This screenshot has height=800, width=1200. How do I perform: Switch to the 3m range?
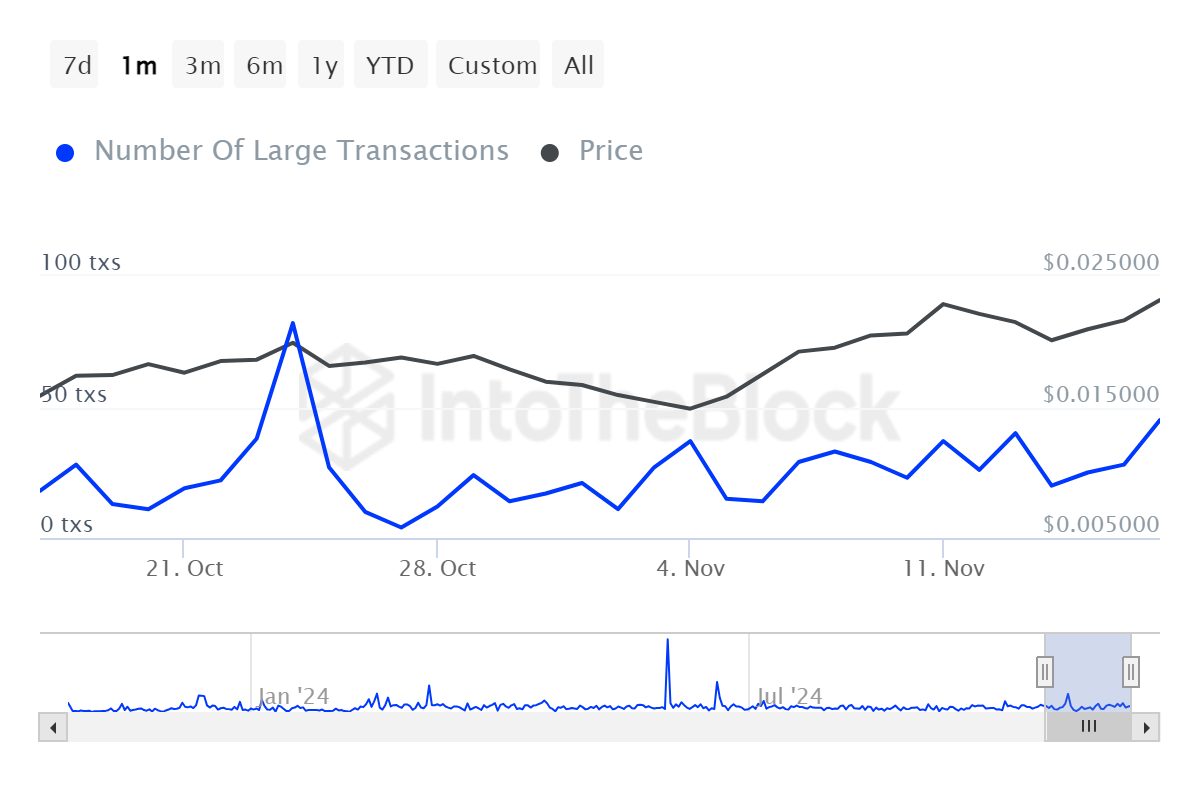(x=201, y=66)
